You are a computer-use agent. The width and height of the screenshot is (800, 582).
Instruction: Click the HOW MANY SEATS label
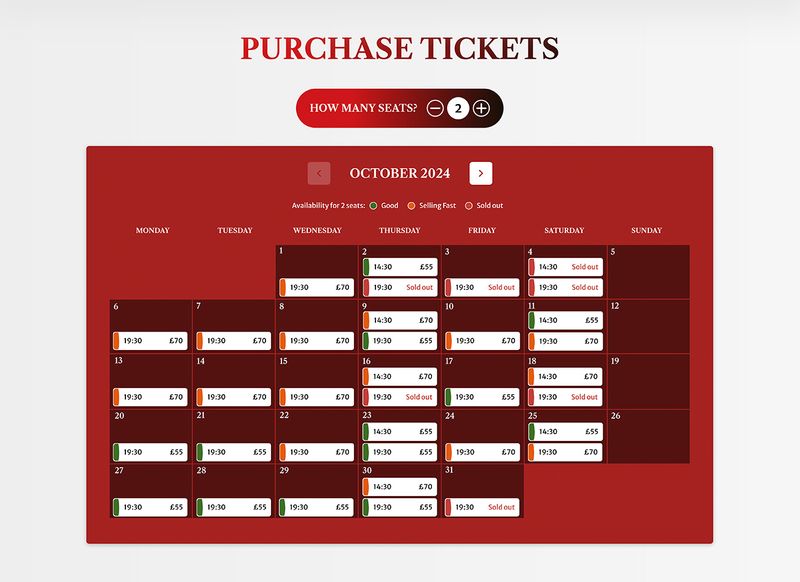click(x=363, y=107)
